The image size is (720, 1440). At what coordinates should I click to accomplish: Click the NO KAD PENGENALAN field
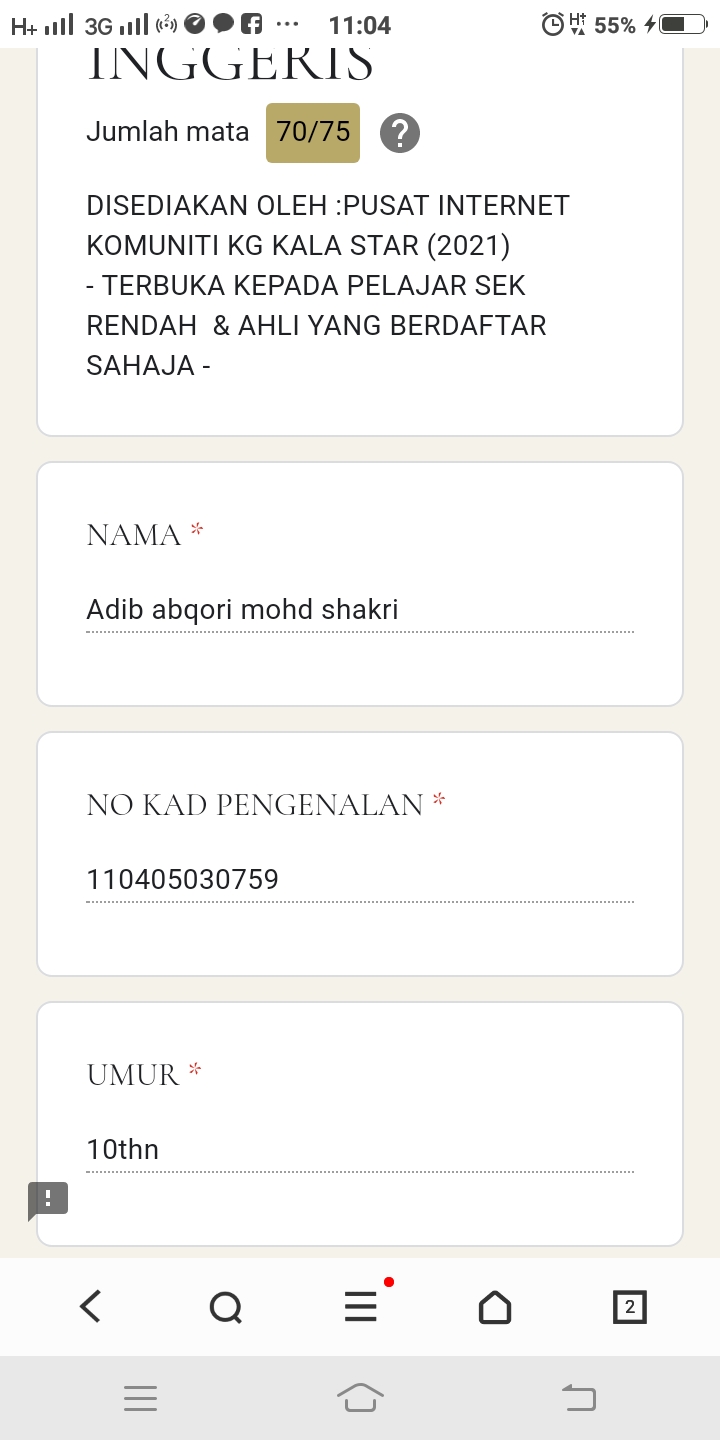360,880
